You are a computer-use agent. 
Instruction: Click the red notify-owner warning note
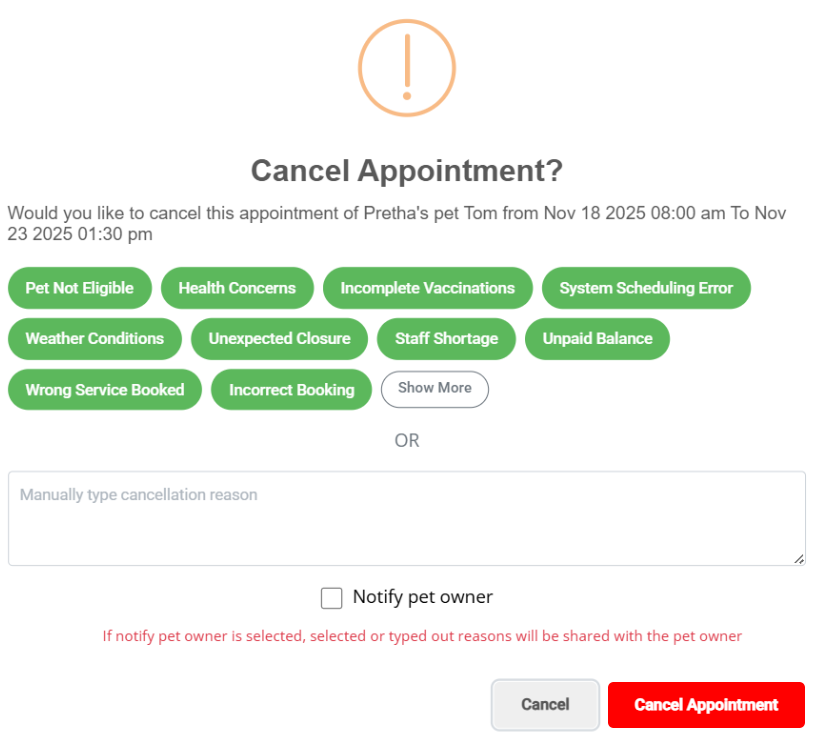click(x=422, y=636)
